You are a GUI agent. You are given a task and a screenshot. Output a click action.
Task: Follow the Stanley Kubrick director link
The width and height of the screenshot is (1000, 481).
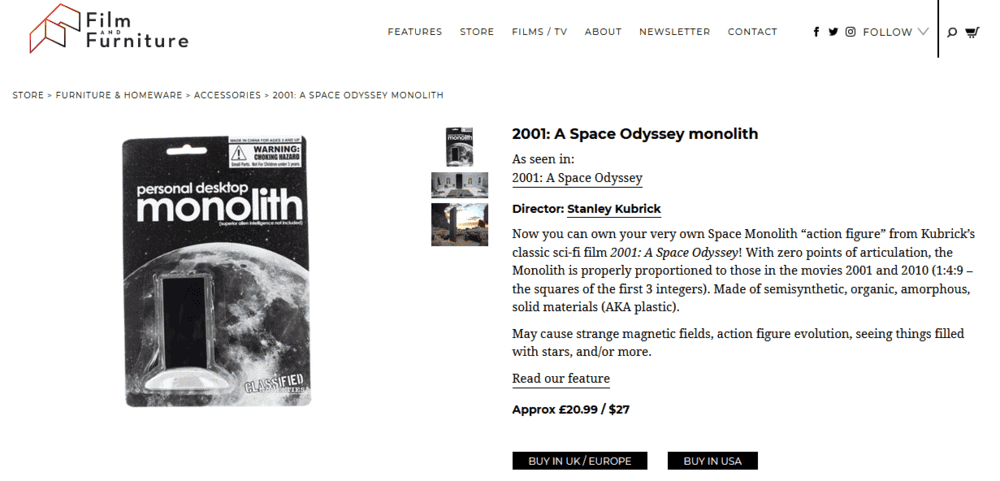(614, 209)
